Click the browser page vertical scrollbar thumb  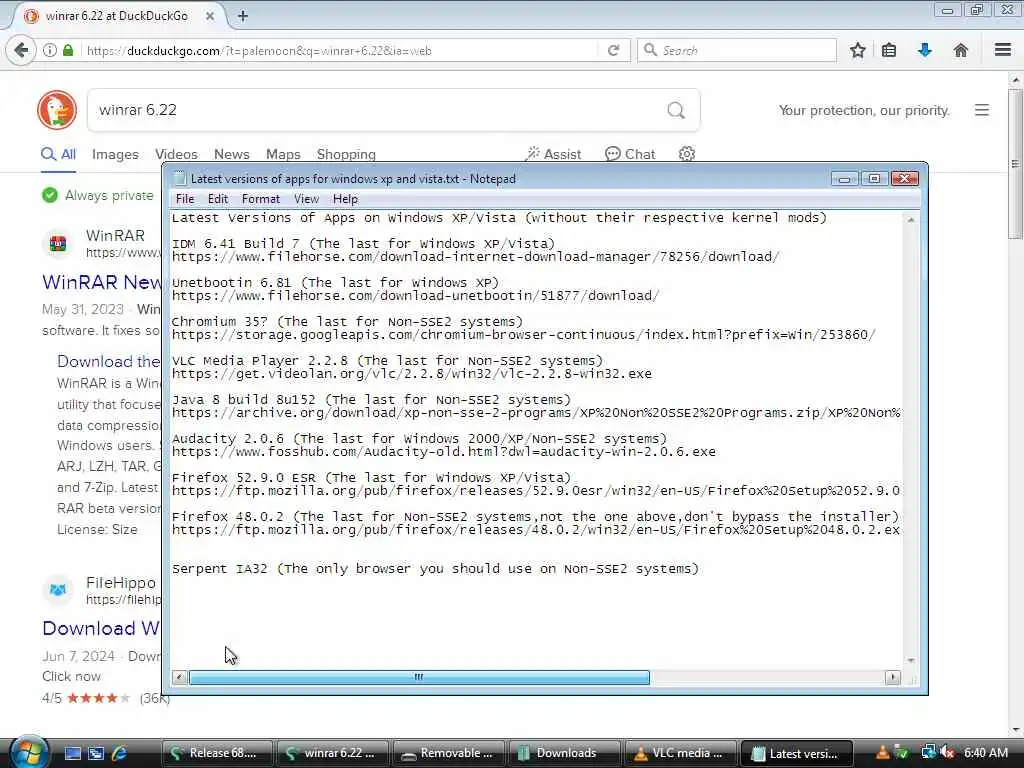pos(1016,163)
